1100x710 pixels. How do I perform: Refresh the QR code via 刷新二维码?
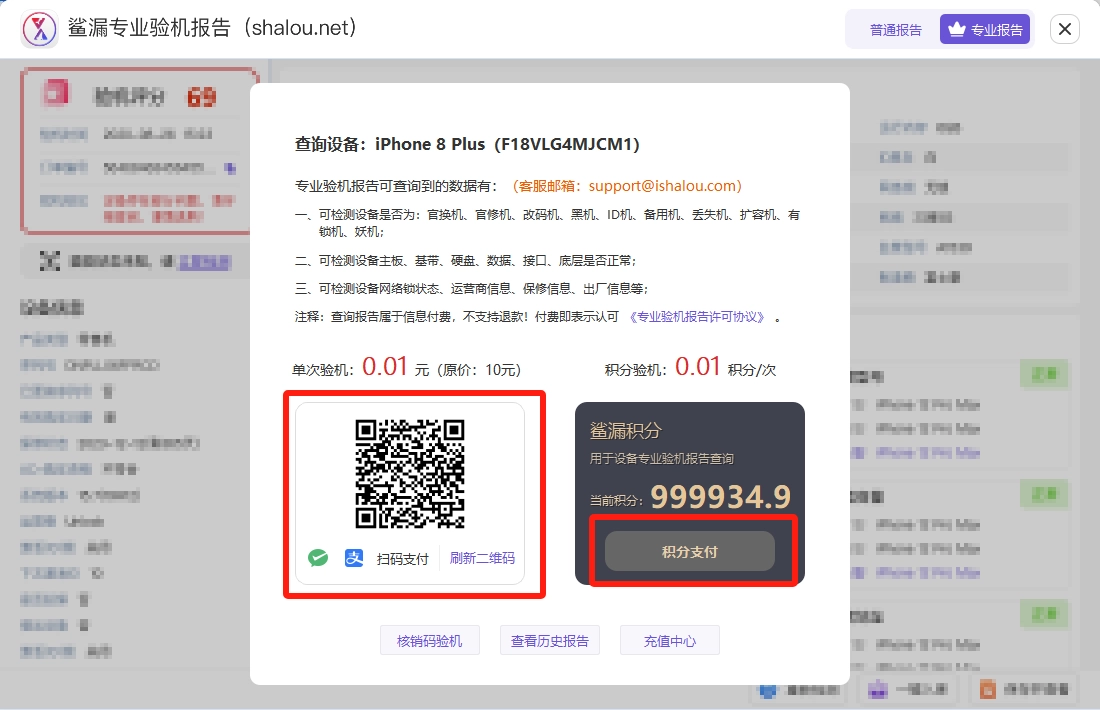[x=482, y=559]
